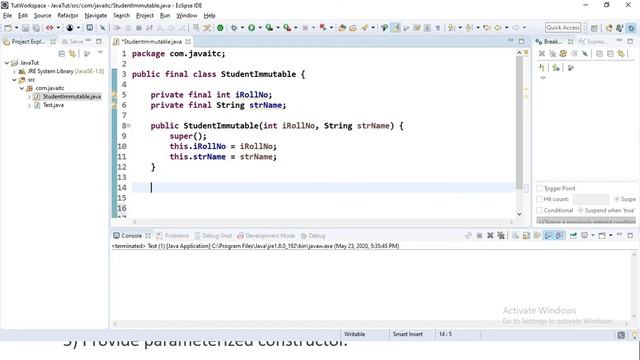Switch to the Problems tab
640x360 pixels.
(x=173, y=236)
